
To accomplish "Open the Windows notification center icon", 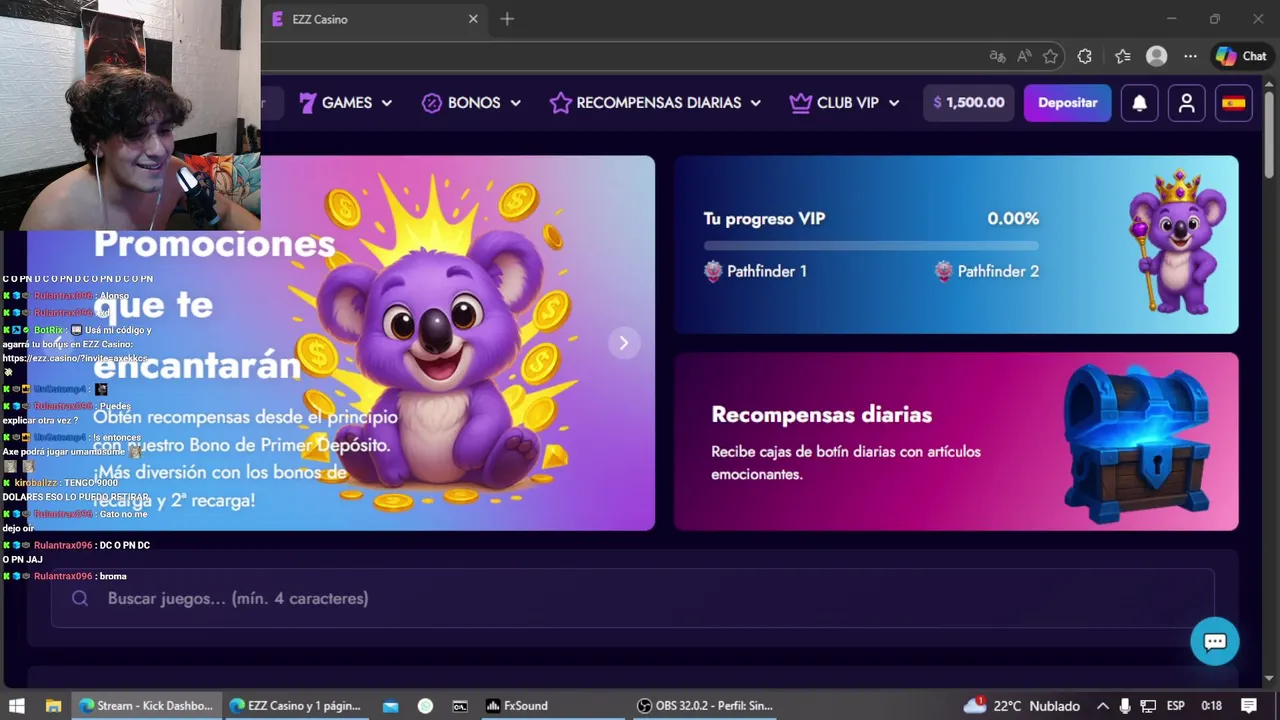I will (x=1249, y=705).
